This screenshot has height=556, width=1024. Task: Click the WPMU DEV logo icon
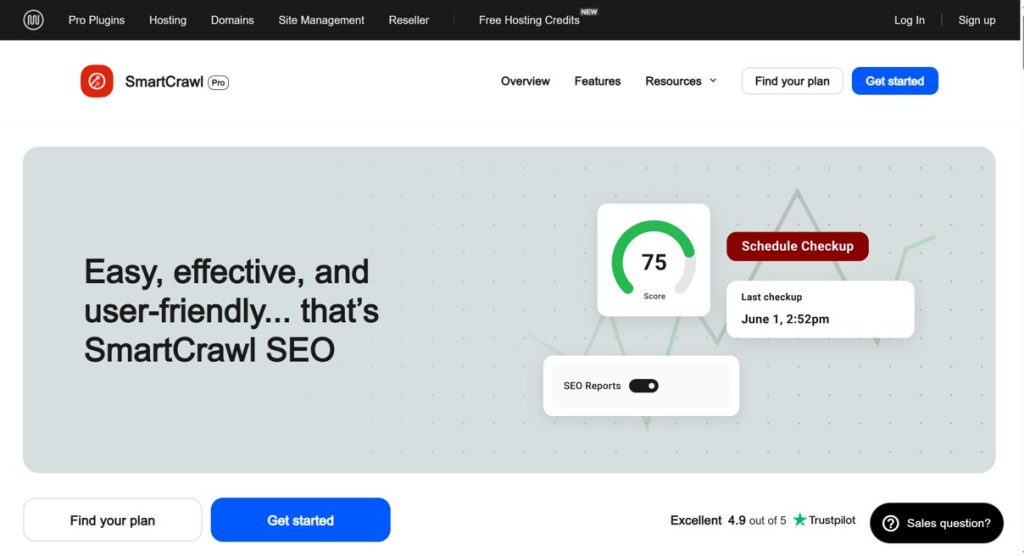(x=33, y=20)
